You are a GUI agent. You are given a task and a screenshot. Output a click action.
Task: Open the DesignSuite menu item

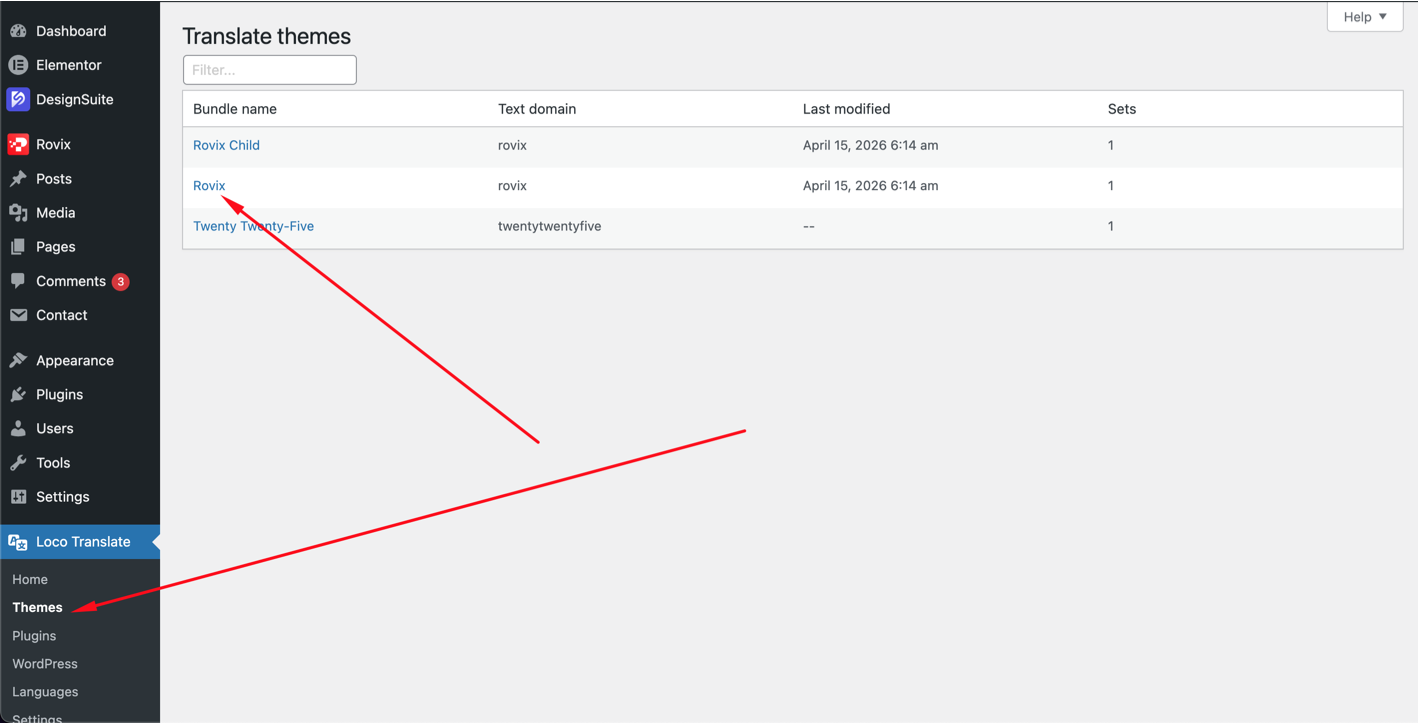75,99
